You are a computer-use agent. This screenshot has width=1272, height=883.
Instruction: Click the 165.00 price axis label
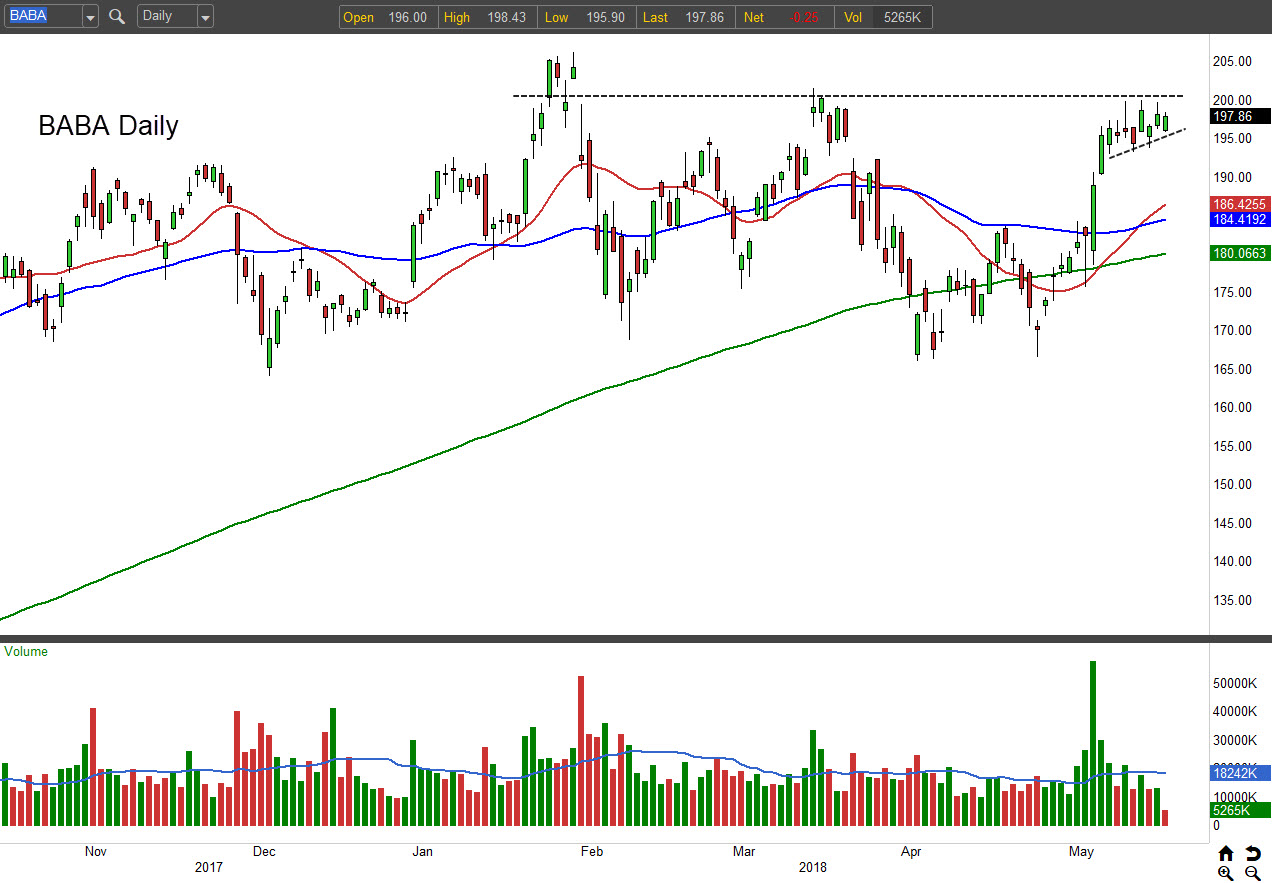pos(1232,369)
